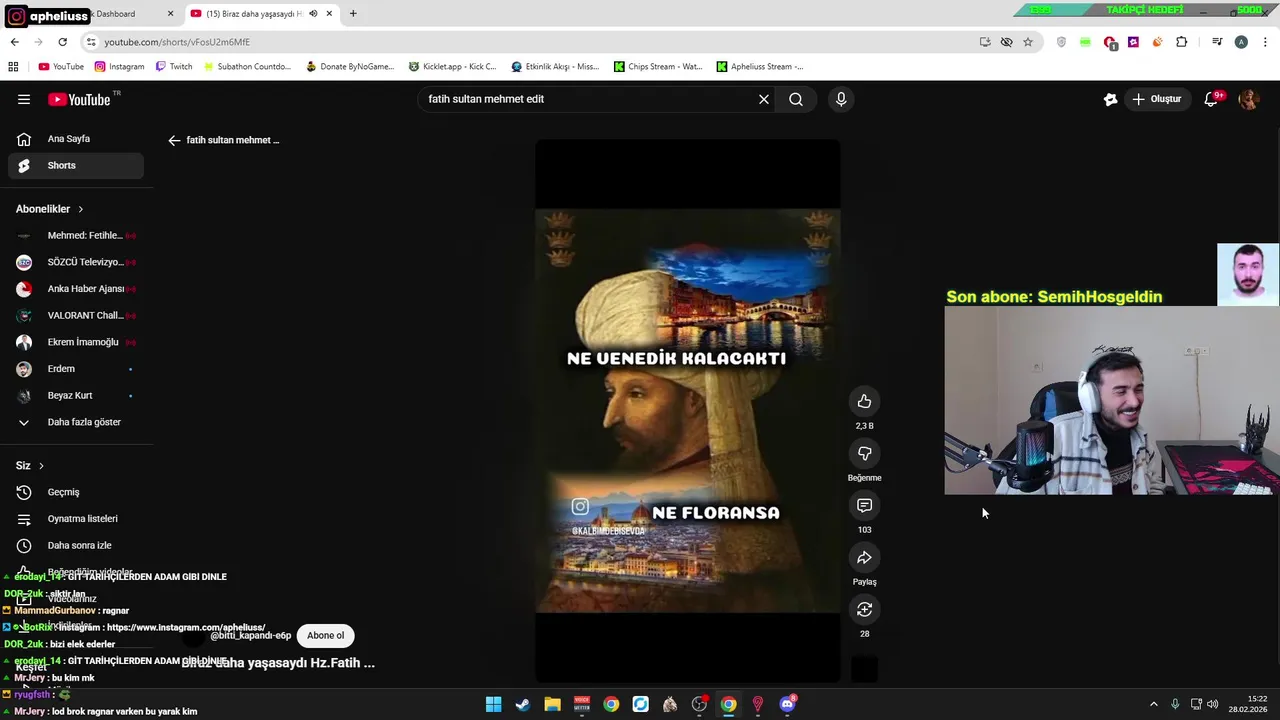1280x720 pixels.
Task: Open YouTube notifications bell
Action: click(x=1212, y=99)
